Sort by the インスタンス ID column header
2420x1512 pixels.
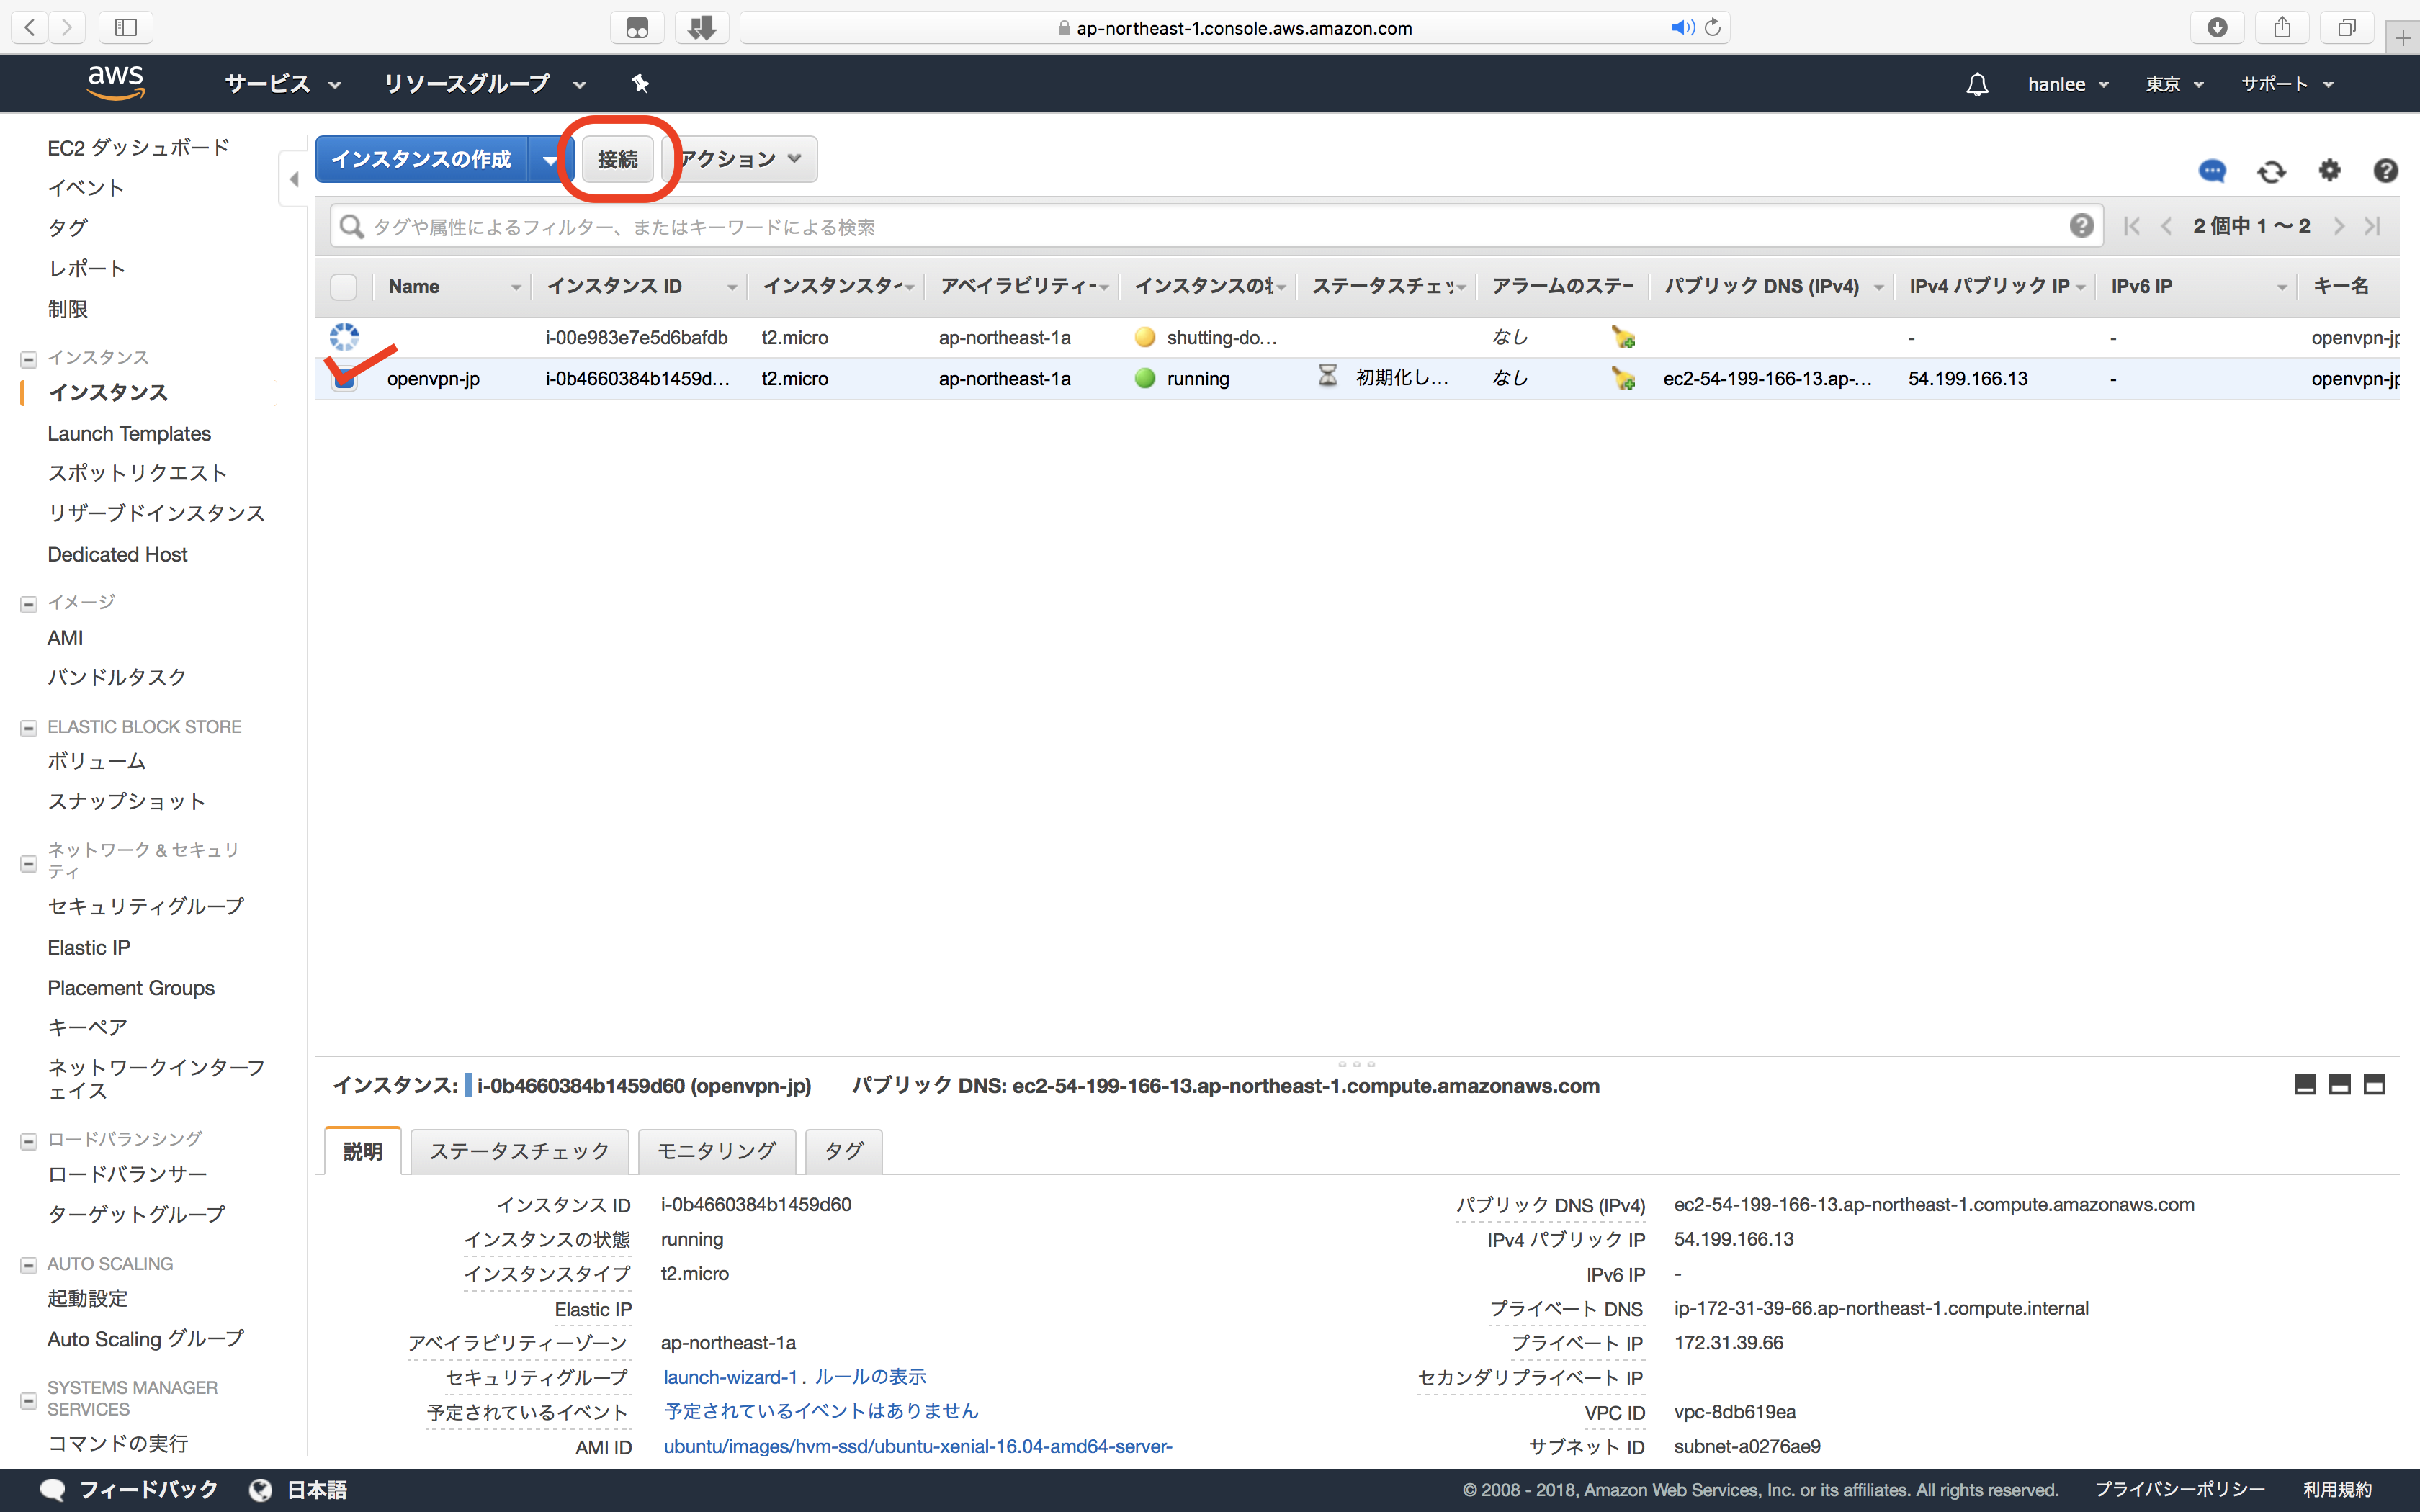(639, 287)
